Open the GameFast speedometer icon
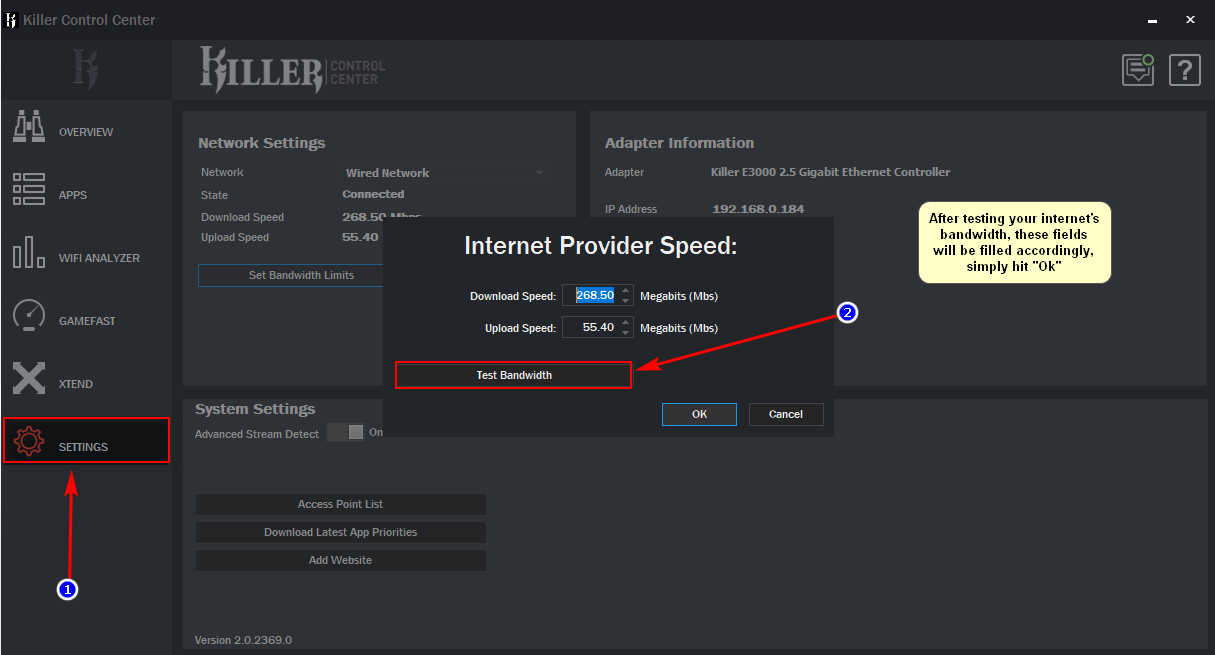1215x655 pixels. coord(28,316)
